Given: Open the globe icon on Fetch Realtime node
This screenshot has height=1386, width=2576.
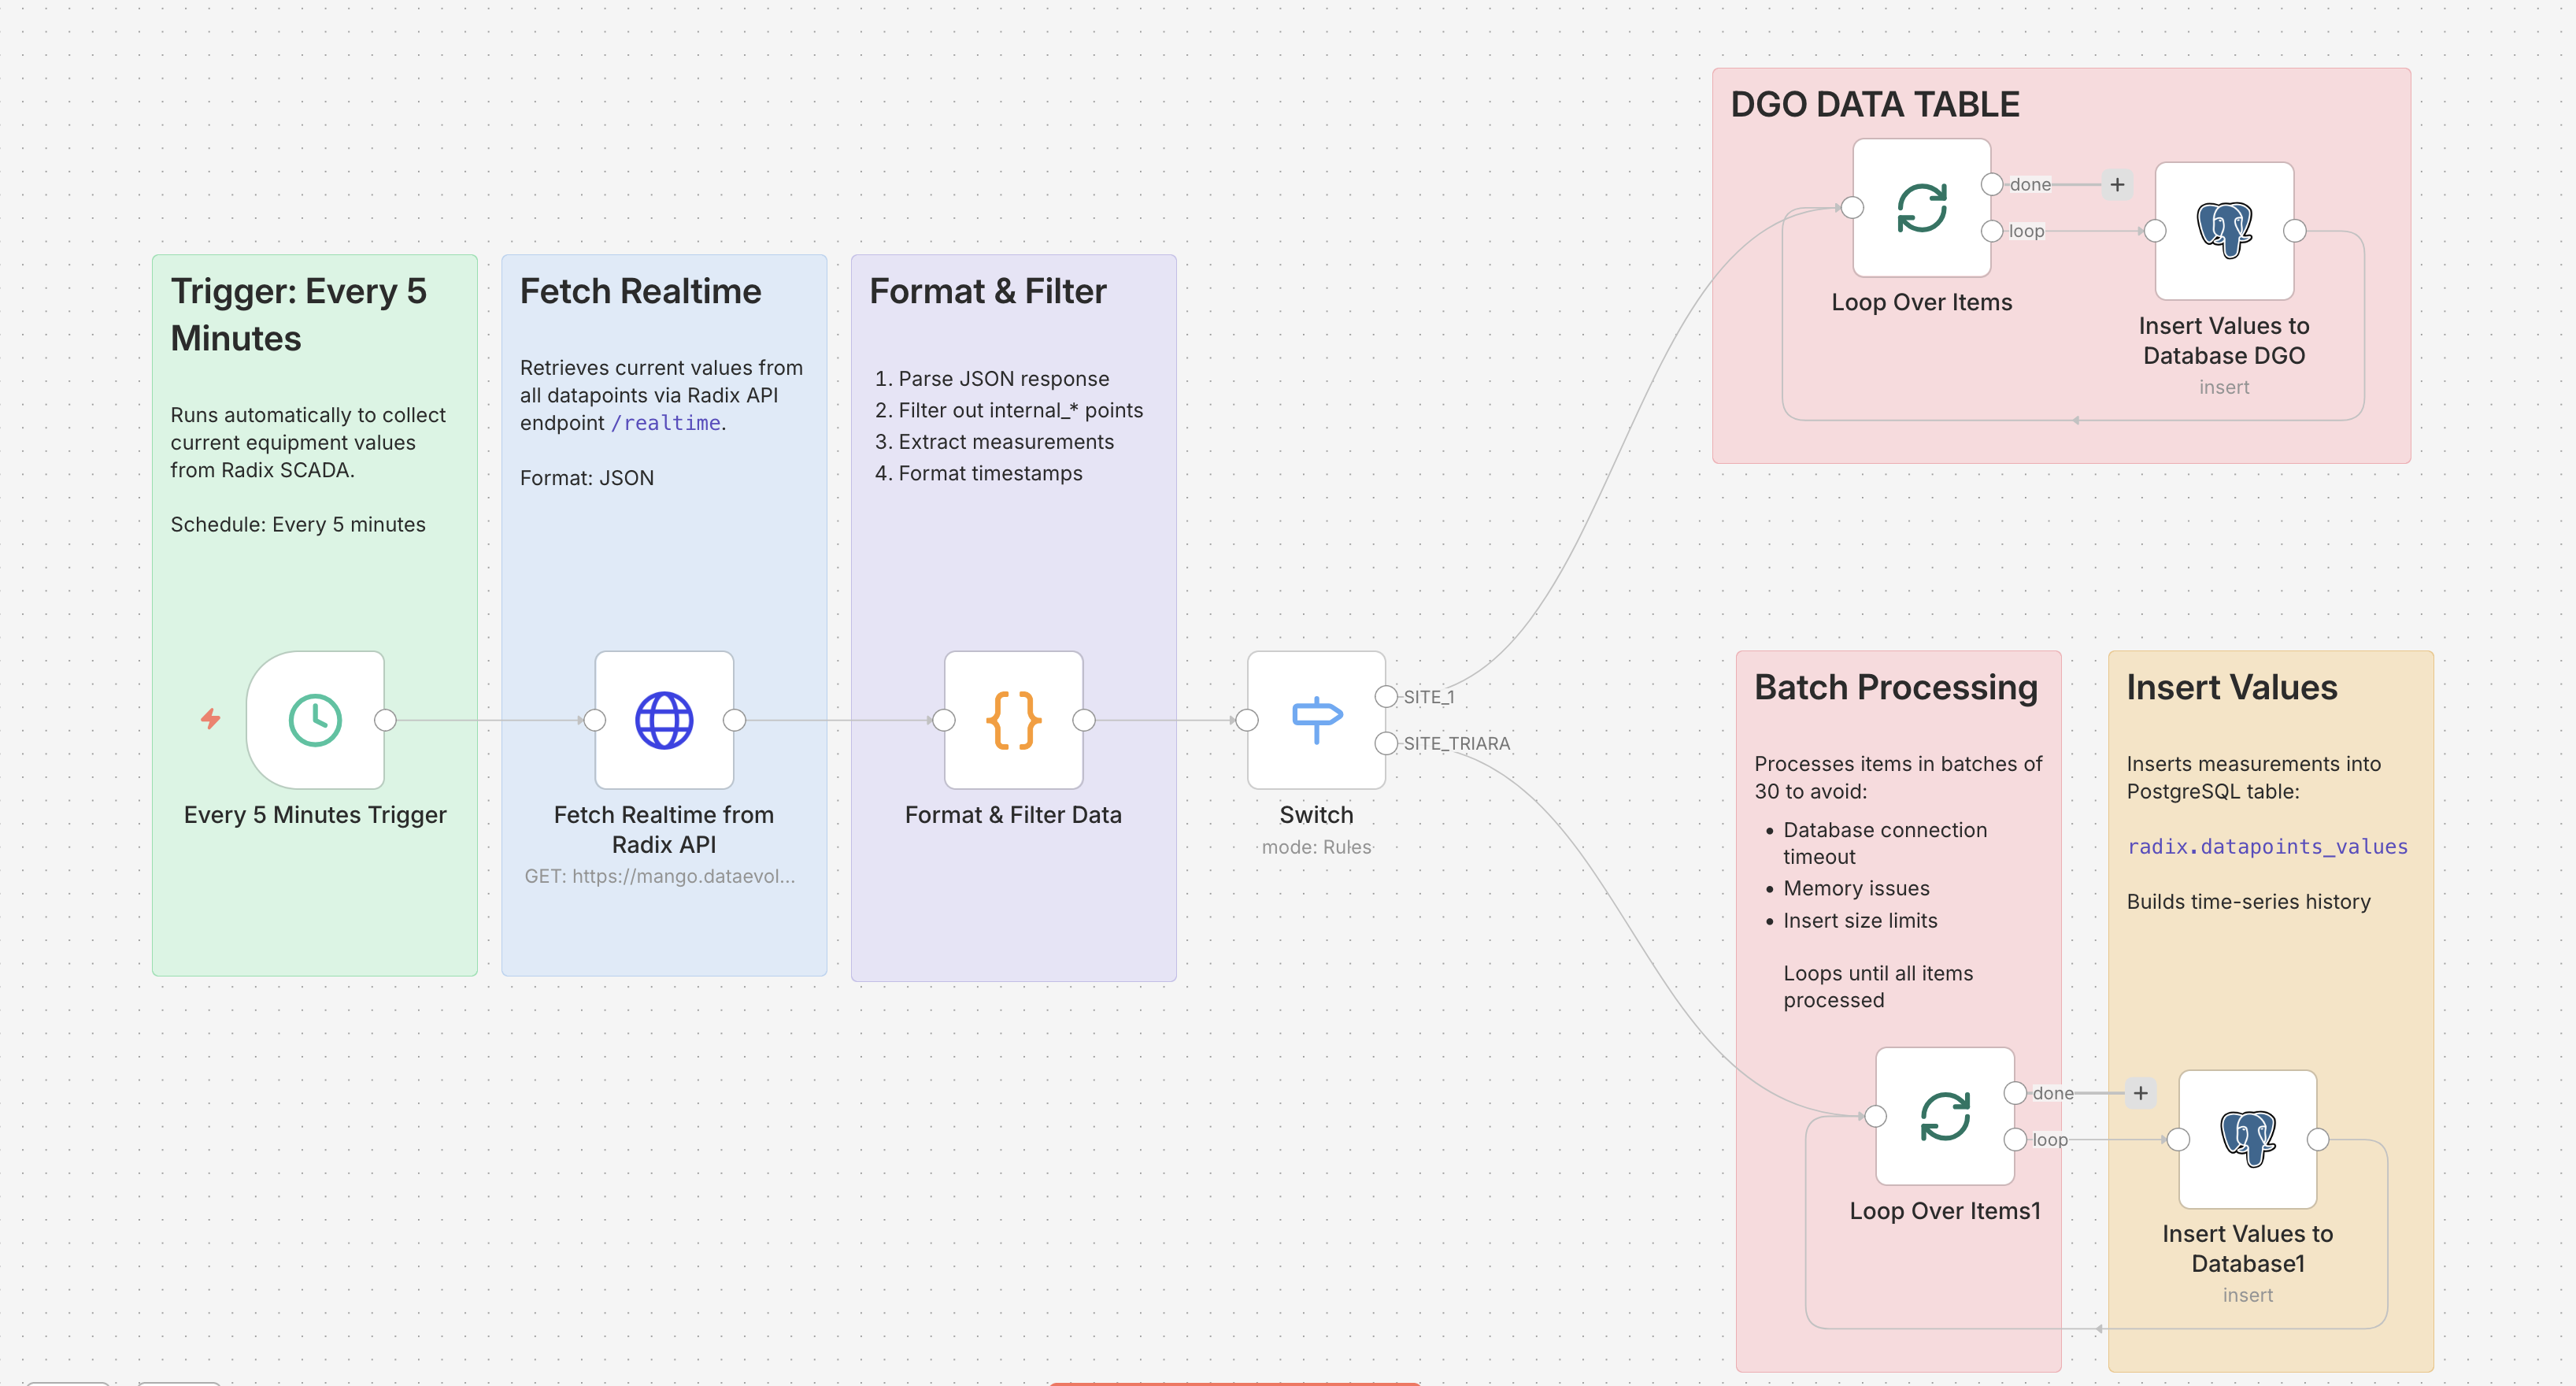Looking at the screenshot, I should coord(663,719).
